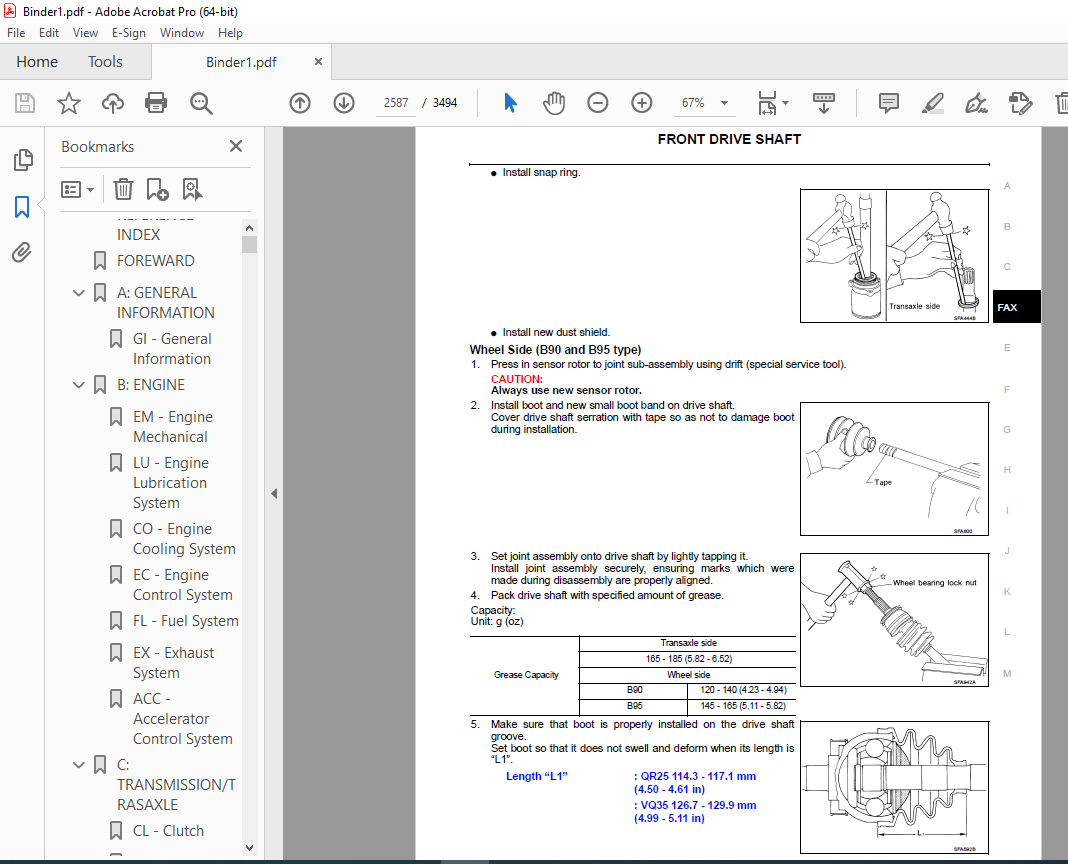
Task: Print the document with printer icon
Action: [x=156, y=103]
